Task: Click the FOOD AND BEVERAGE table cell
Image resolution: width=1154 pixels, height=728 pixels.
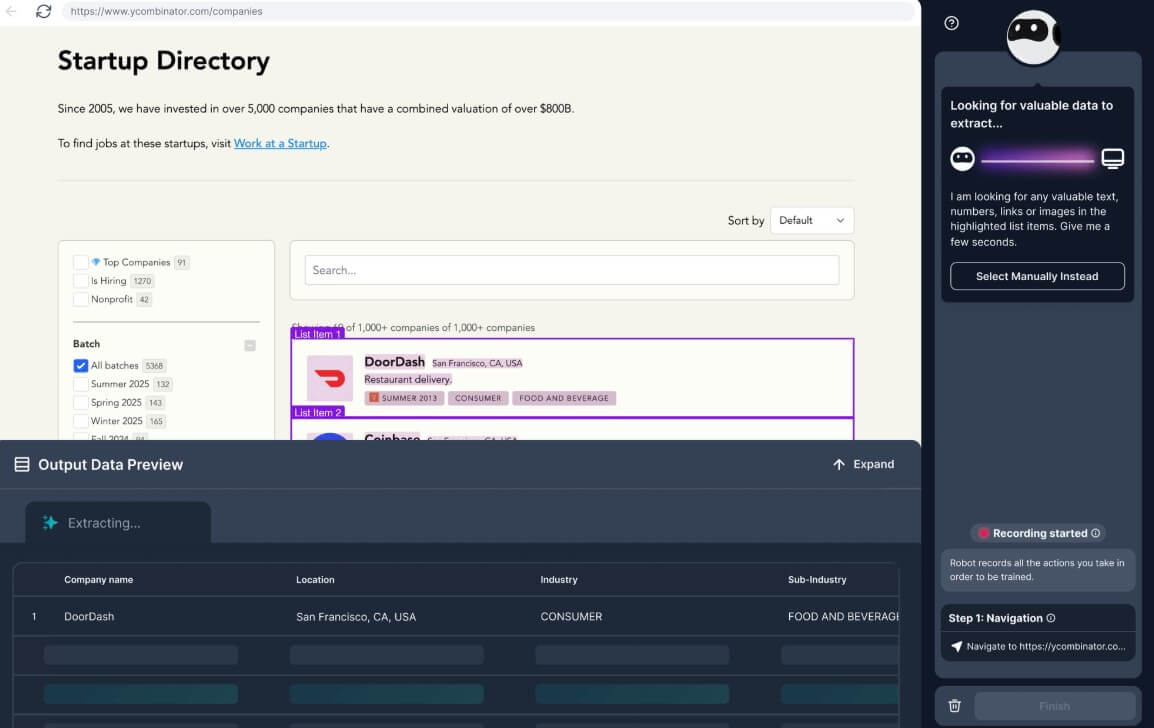Action: coord(843,617)
